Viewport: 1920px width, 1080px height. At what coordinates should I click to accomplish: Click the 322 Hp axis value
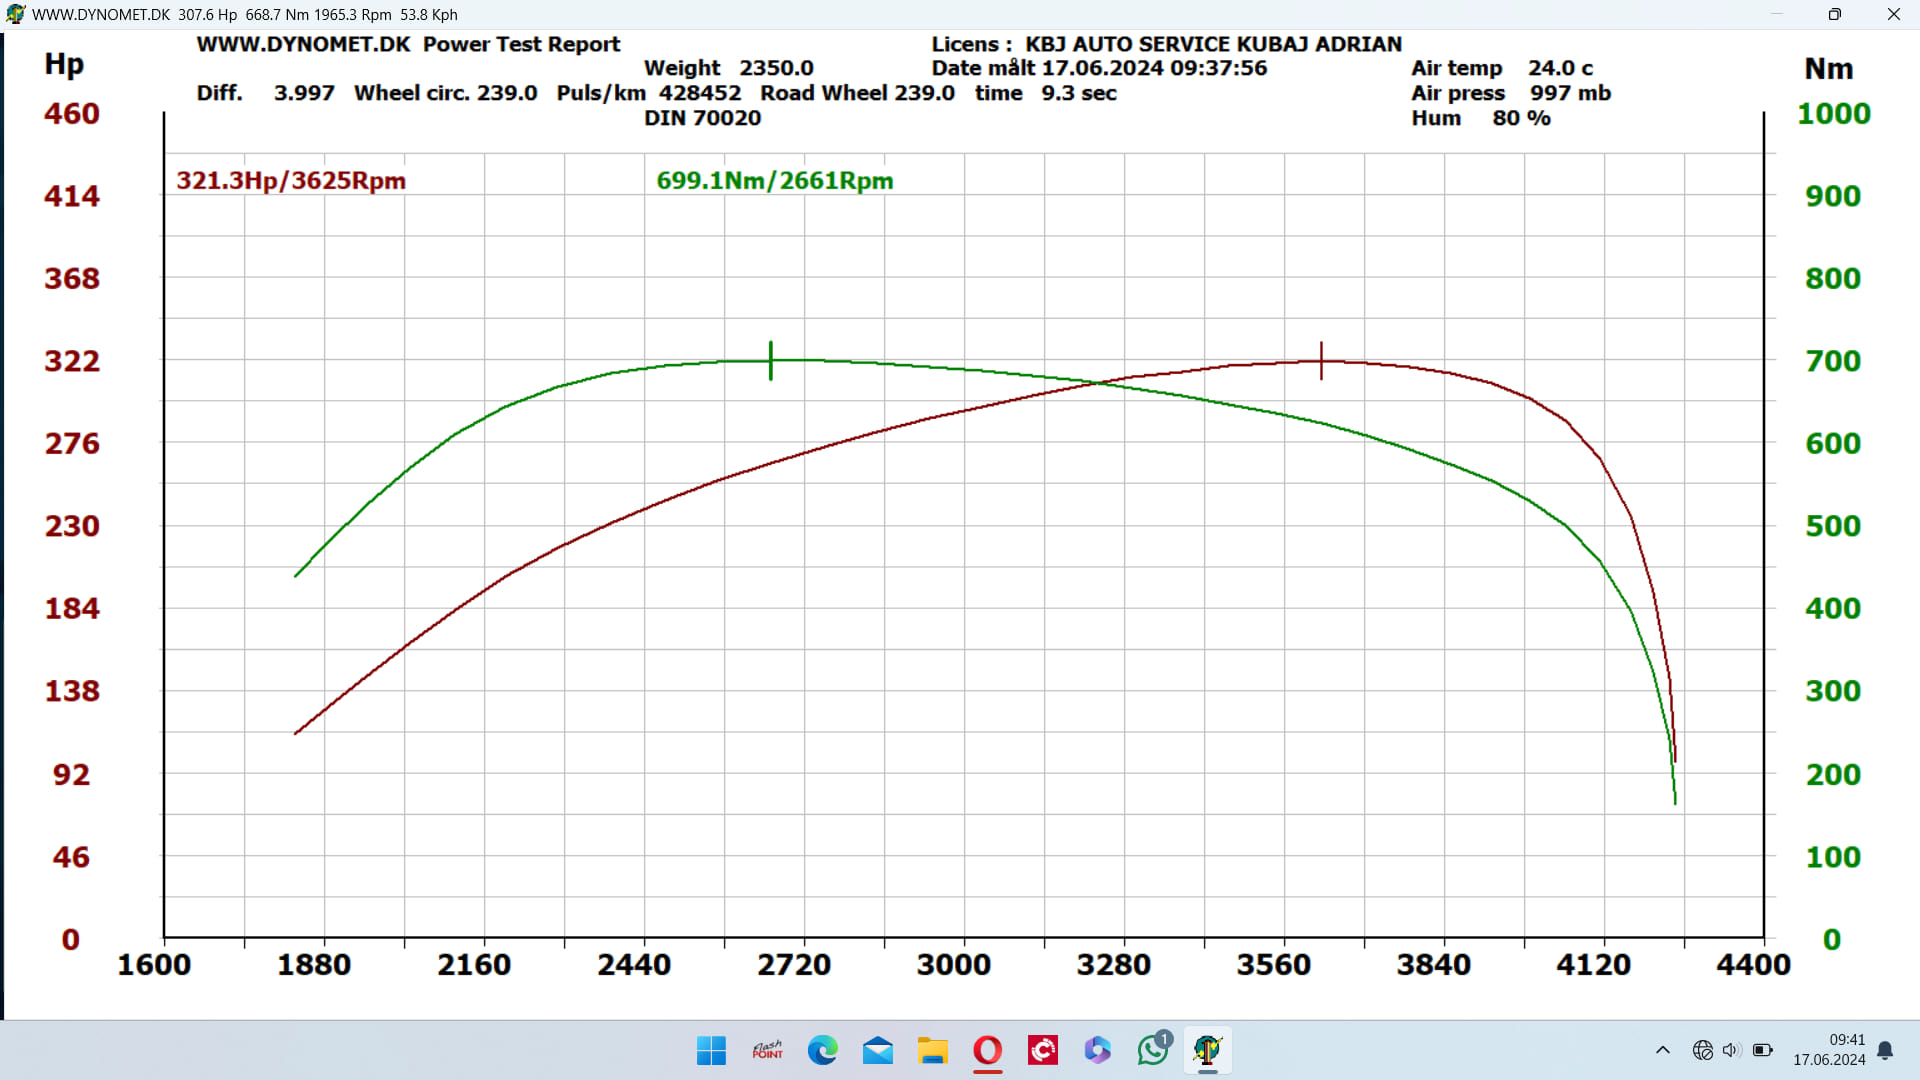[x=72, y=361]
